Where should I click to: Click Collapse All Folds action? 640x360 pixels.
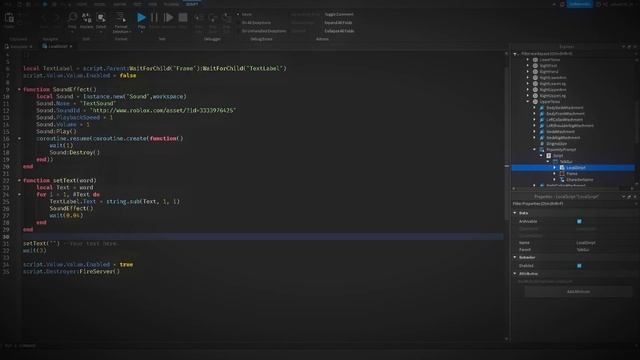[x=339, y=31]
